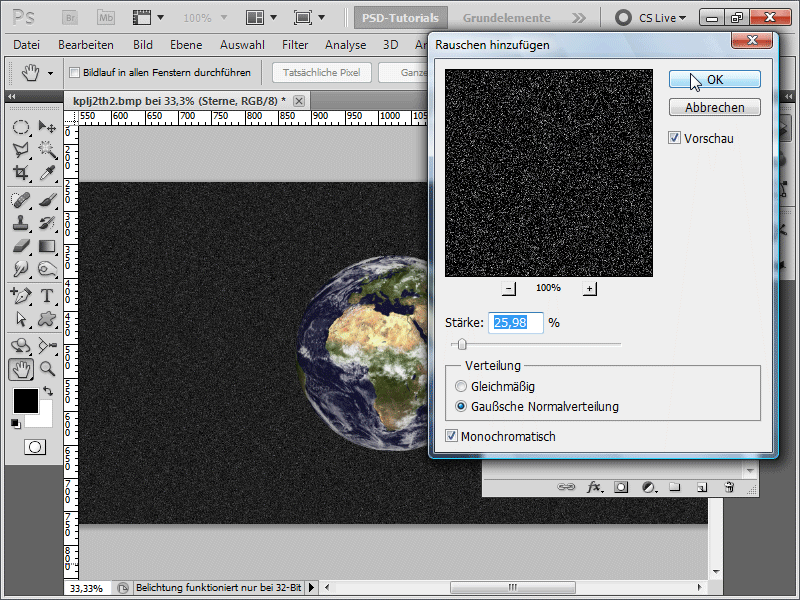This screenshot has height=600, width=800.
Task: Select the Crop tool
Action: pyautogui.click(x=20, y=172)
